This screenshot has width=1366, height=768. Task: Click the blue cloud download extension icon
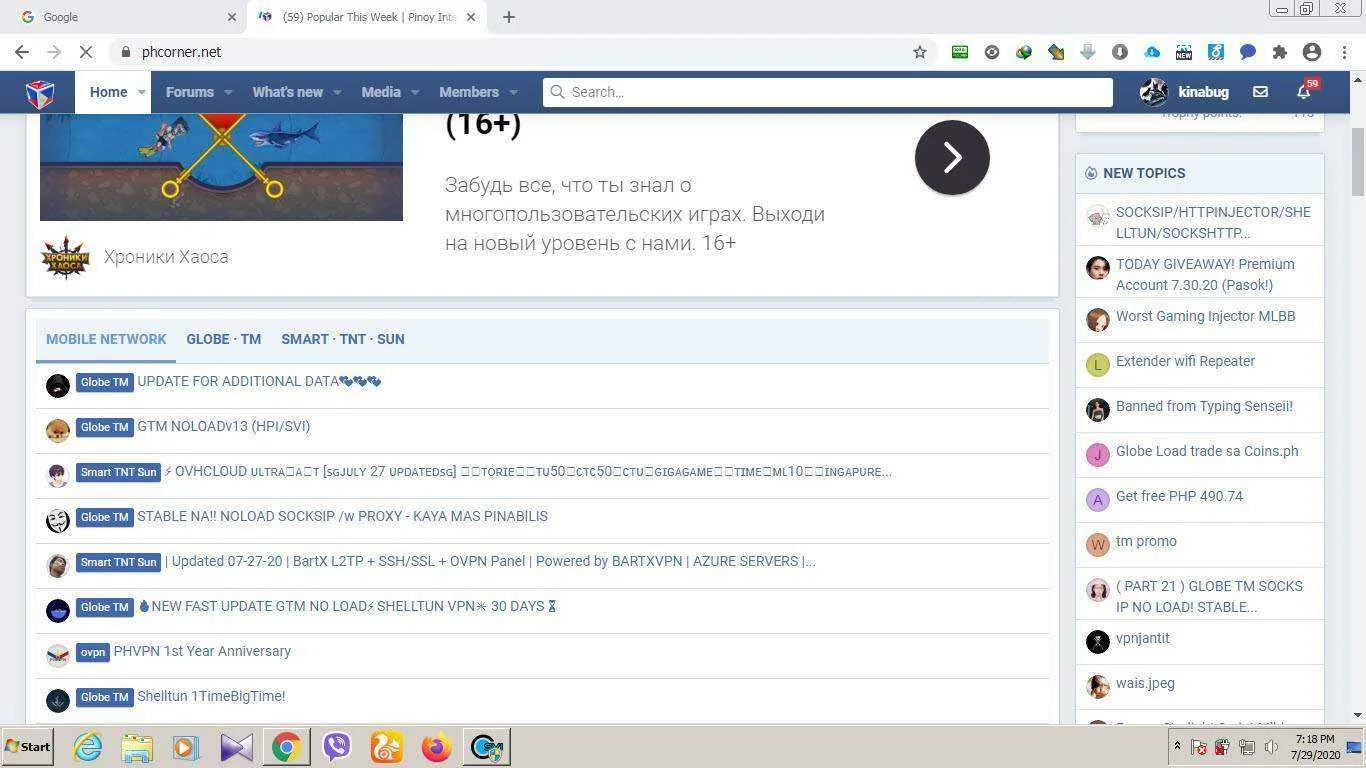click(1152, 52)
